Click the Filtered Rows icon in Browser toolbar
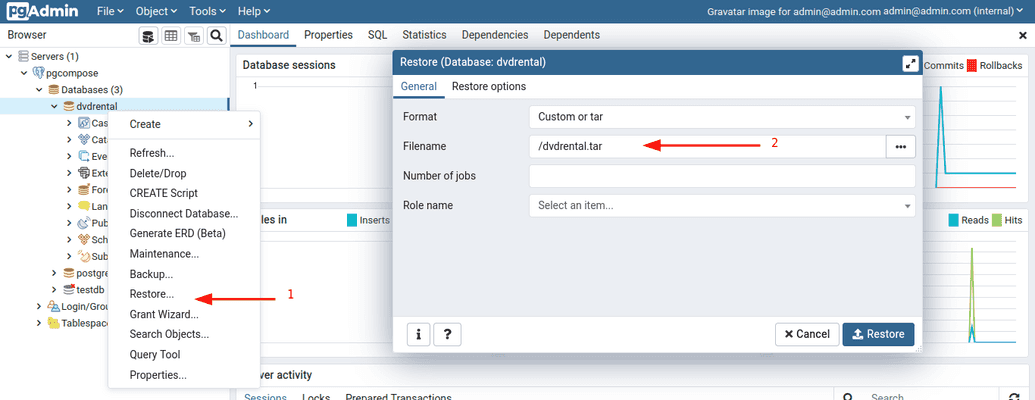Image resolution: width=1035 pixels, height=400 pixels. [193, 36]
